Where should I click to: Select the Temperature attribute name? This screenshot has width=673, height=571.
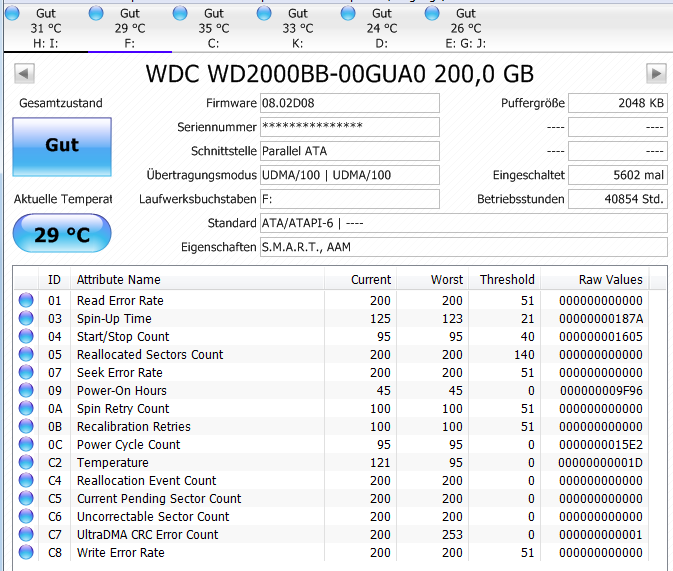click(x=113, y=463)
